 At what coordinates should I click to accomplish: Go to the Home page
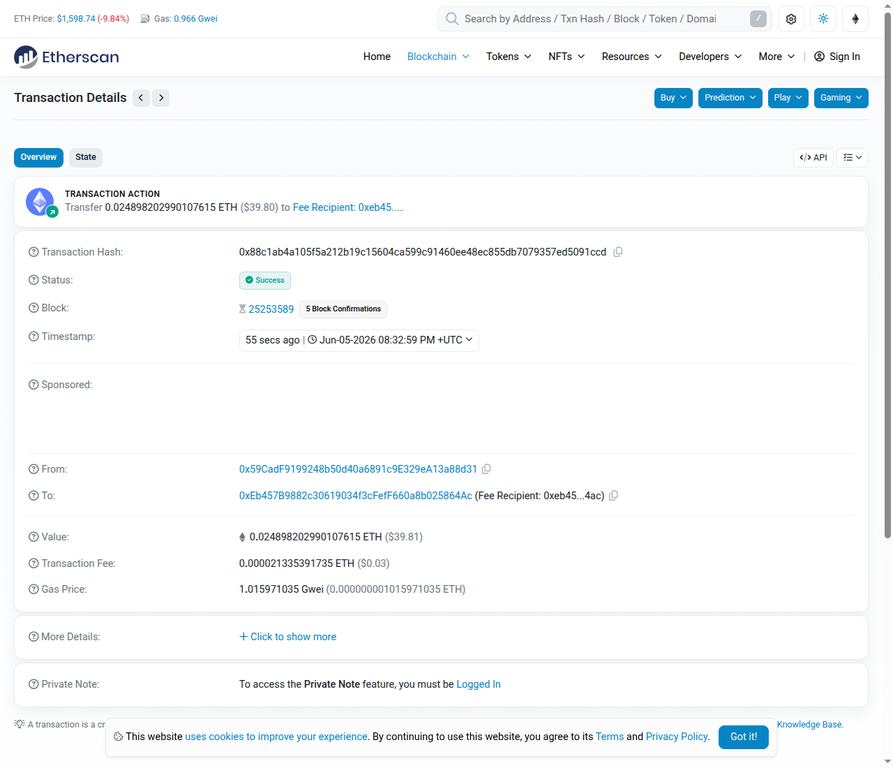pyautogui.click(x=376, y=56)
